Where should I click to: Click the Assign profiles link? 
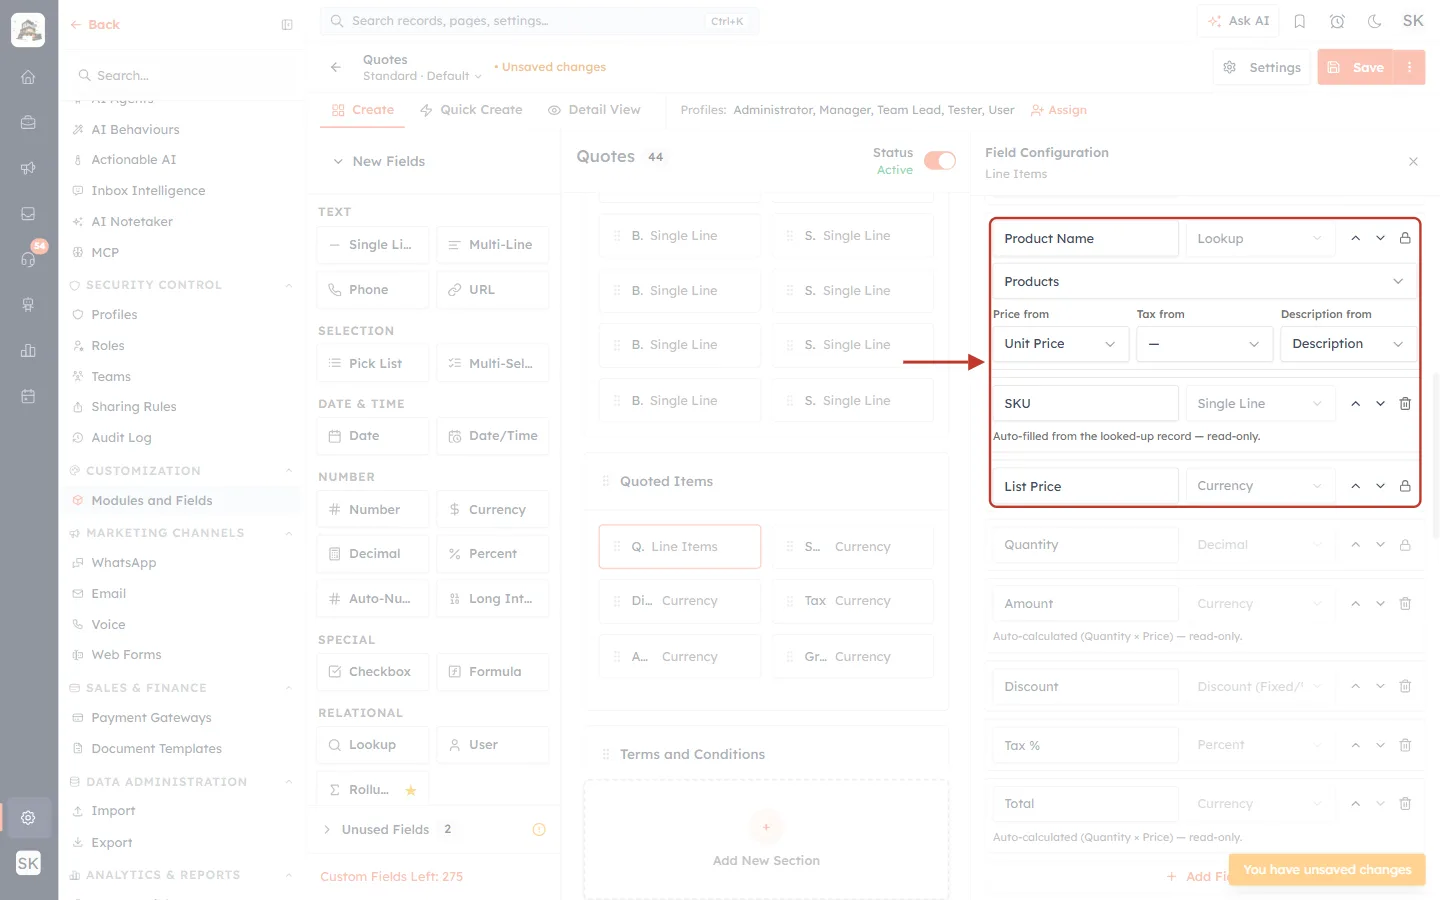[x=1059, y=110]
